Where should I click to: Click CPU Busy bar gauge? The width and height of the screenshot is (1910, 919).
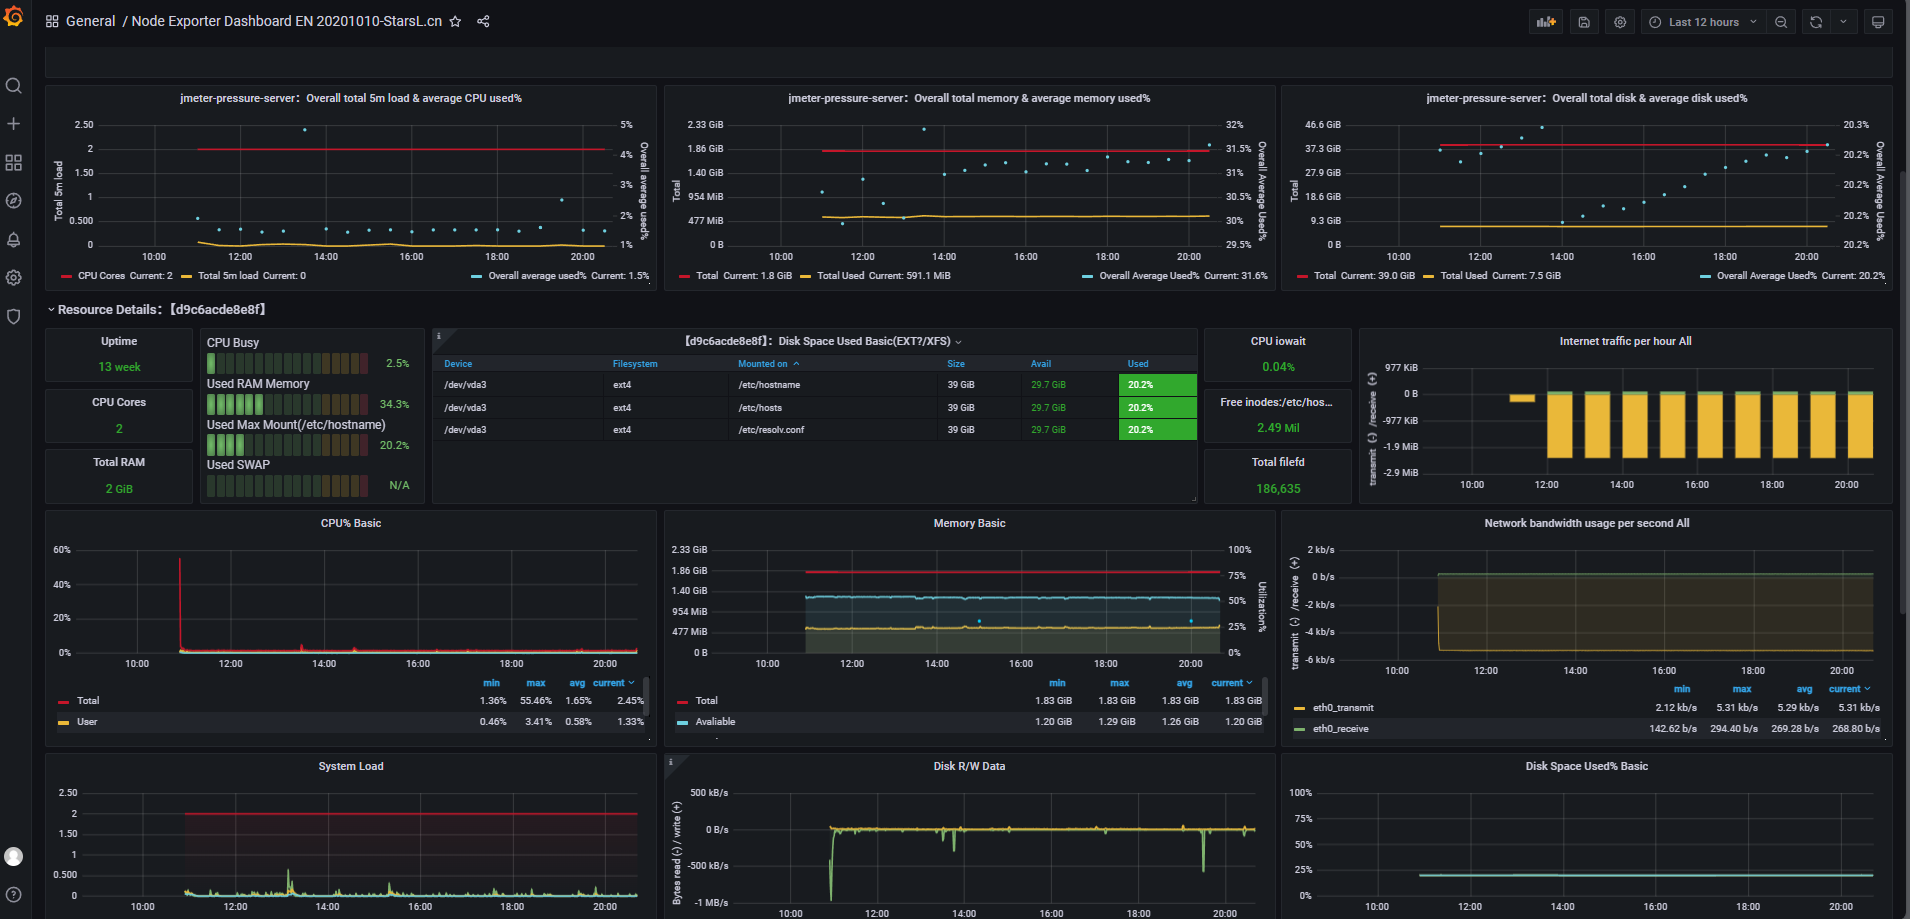tap(287, 363)
